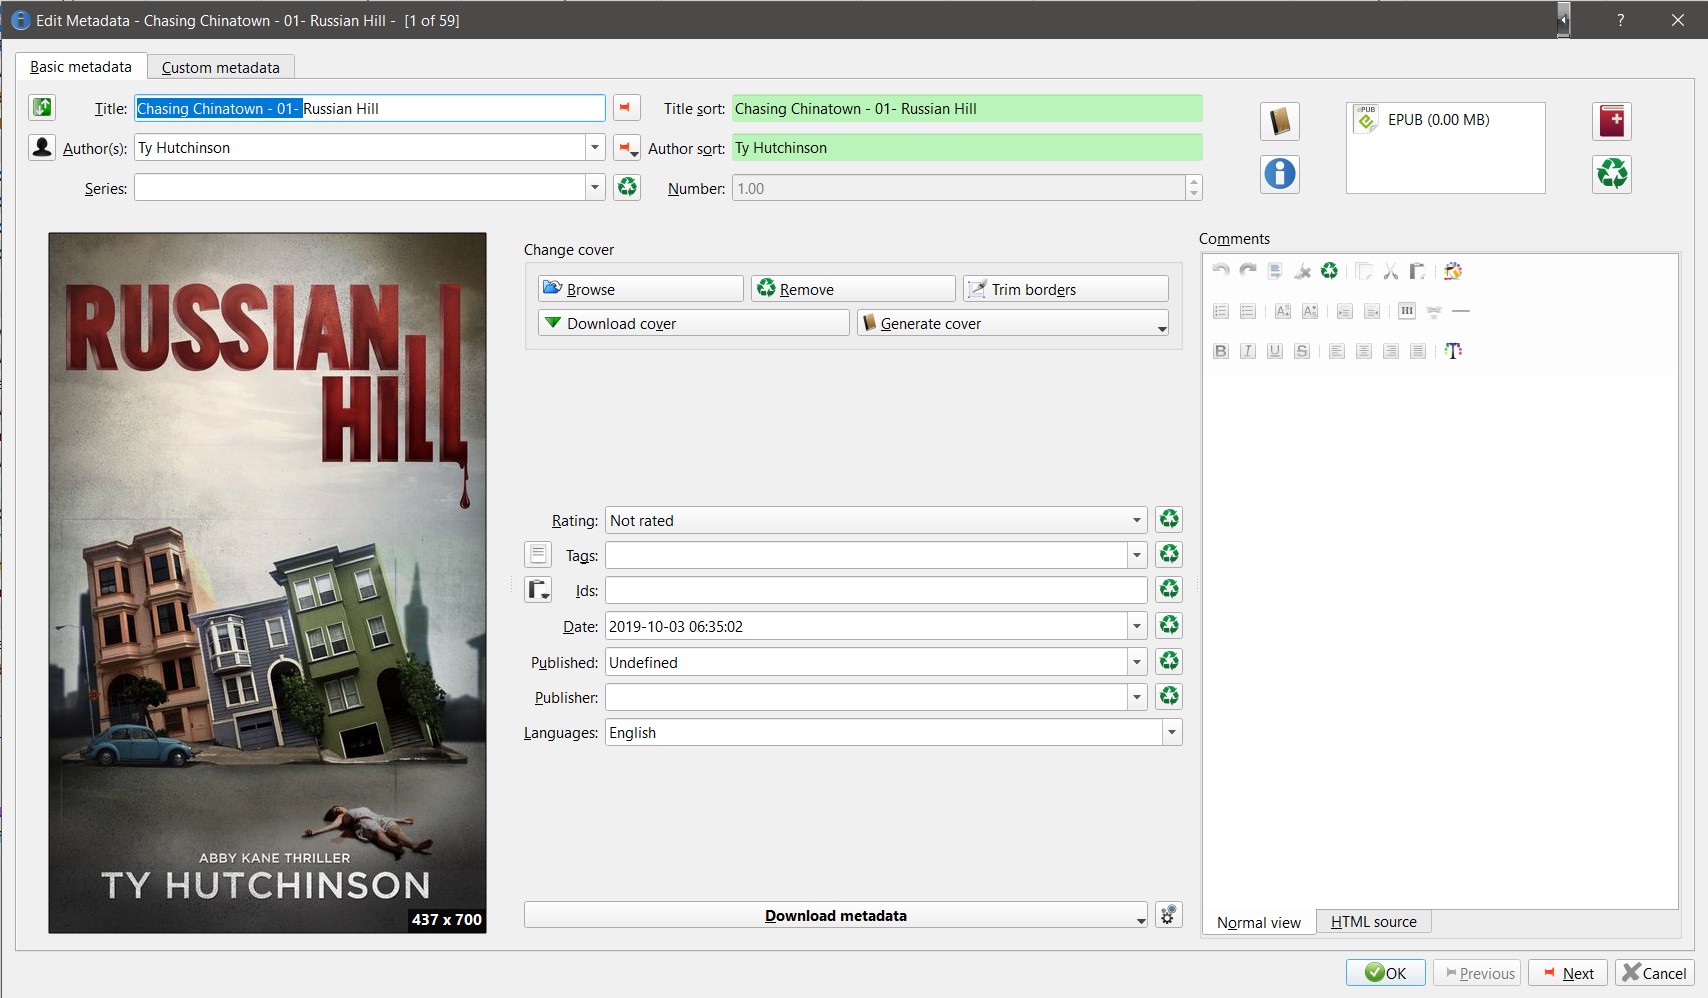Toggle underline in comments editor
Viewport: 1708px width, 998px height.
point(1274,351)
